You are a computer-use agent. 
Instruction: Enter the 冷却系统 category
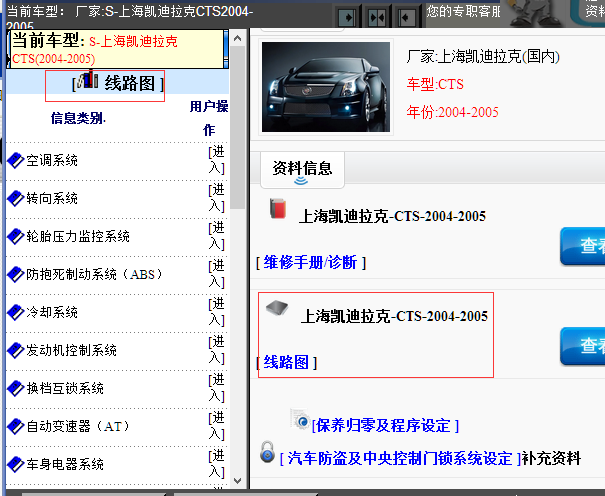click(x=216, y=312)
